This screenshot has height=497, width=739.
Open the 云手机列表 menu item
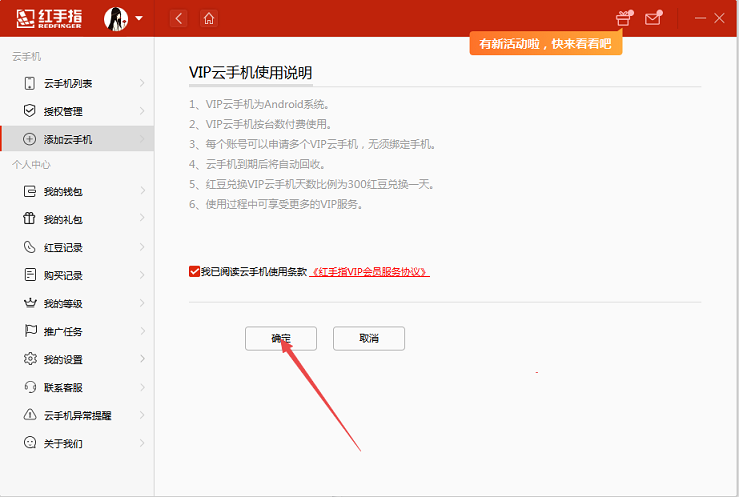coord(77,83)
